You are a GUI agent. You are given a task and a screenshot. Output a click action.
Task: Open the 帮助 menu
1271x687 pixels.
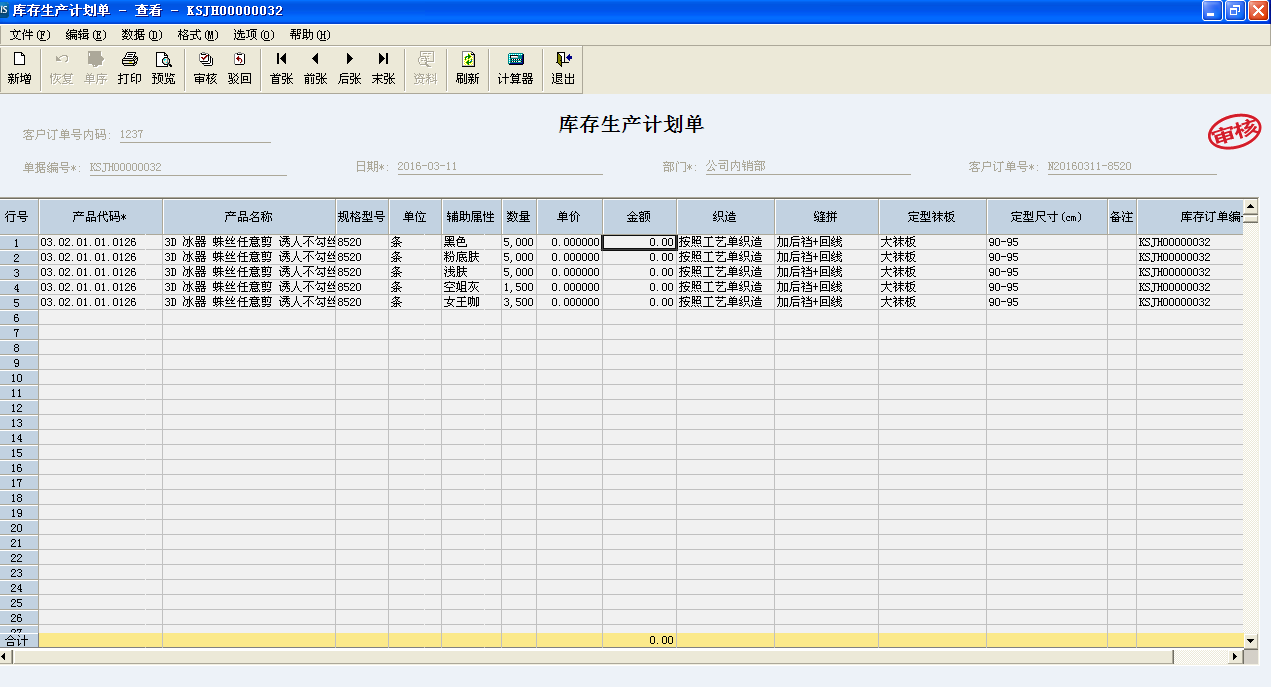coord(310,35)
